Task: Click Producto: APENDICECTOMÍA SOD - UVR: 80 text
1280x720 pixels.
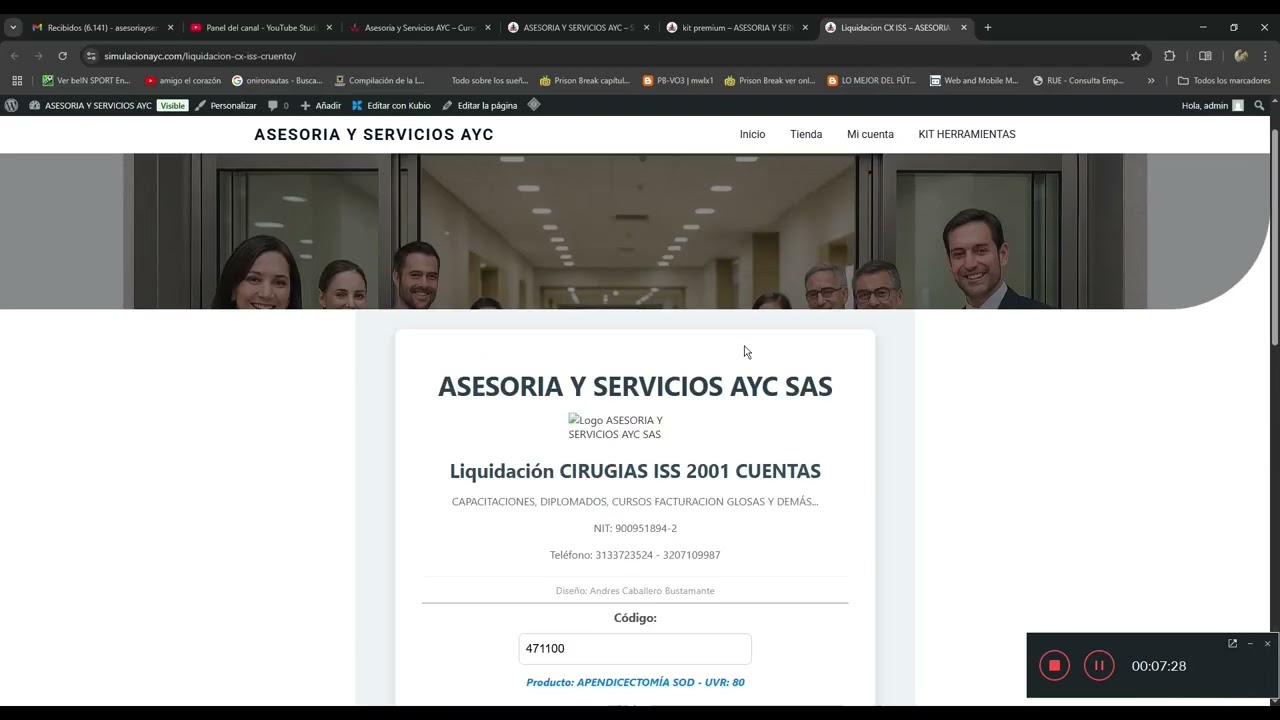Action: [x=635, y=682]
